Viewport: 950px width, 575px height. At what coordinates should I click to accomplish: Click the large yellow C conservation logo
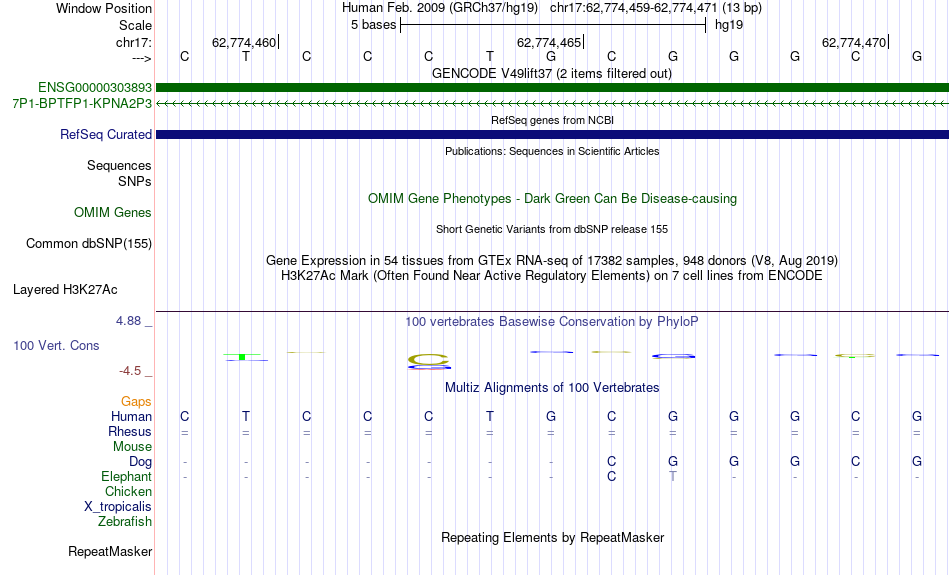coord(428,360)
